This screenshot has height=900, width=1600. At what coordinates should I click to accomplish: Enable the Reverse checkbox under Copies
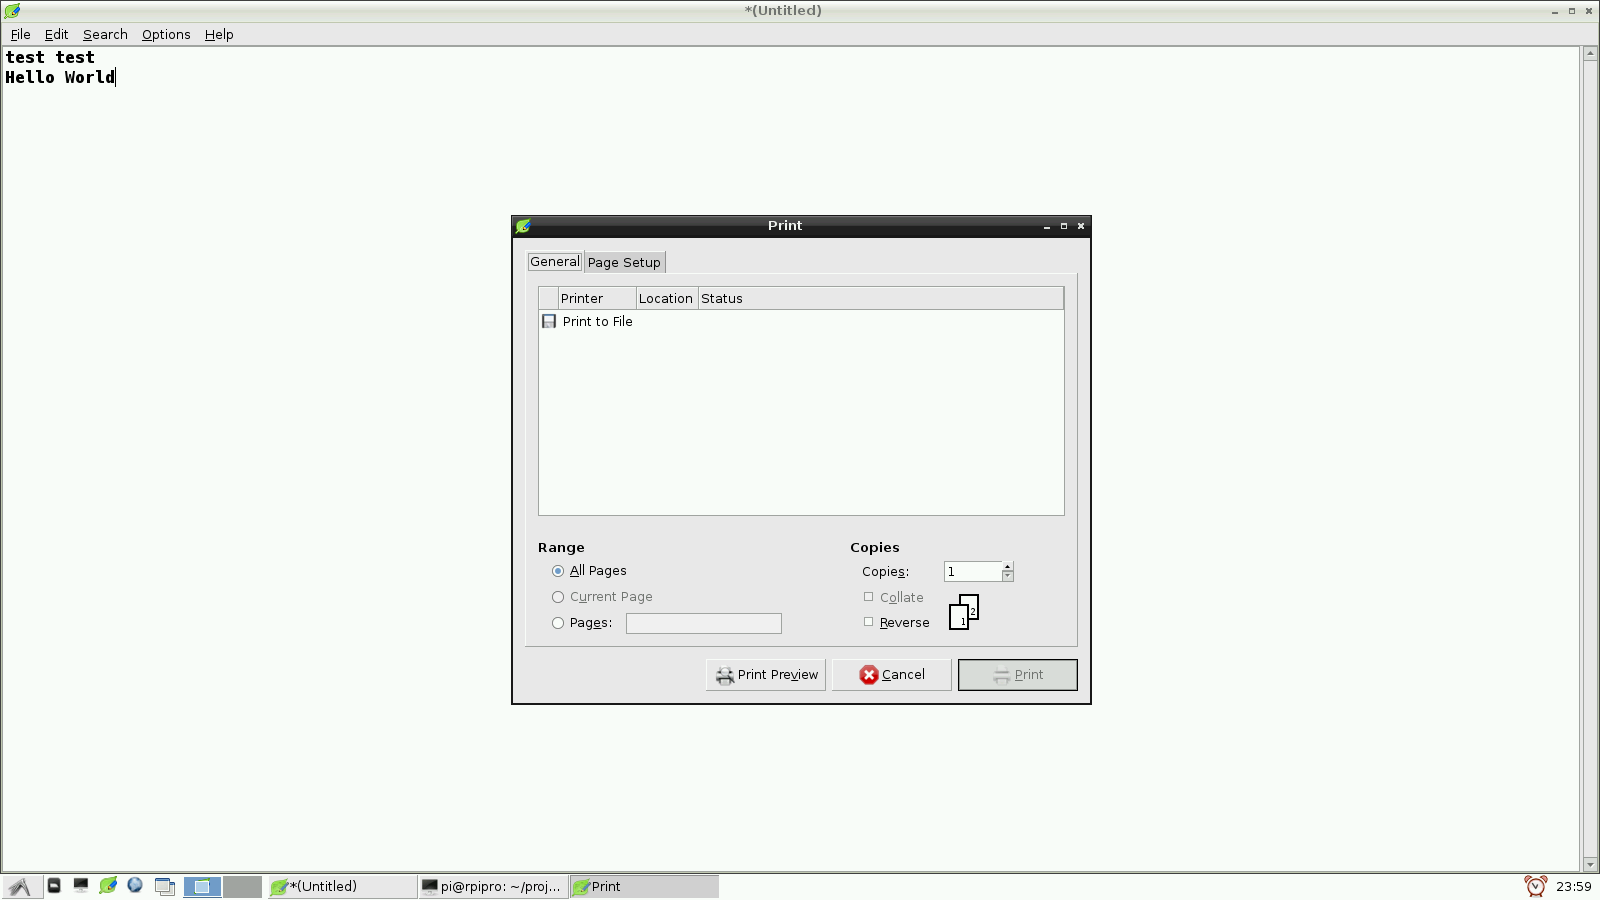(868, 621)
